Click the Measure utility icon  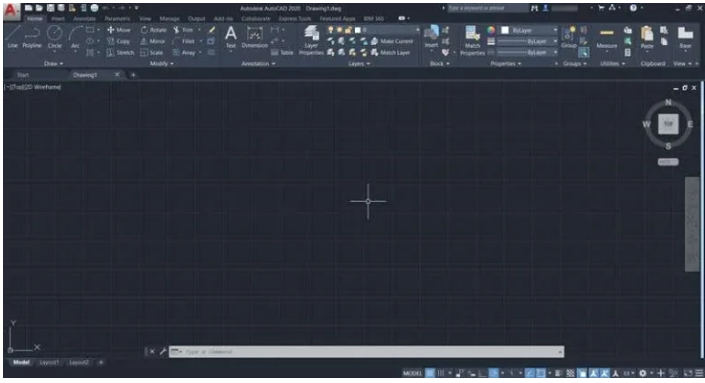click(x=607, y=38)
